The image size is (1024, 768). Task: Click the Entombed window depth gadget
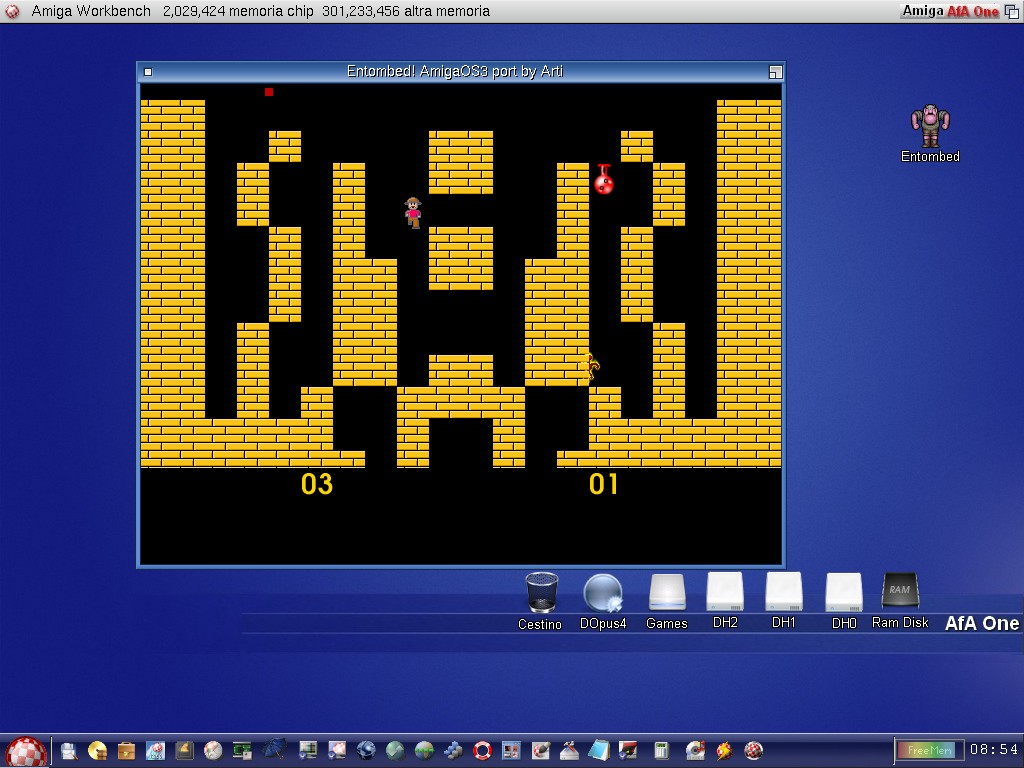(775, 72)
